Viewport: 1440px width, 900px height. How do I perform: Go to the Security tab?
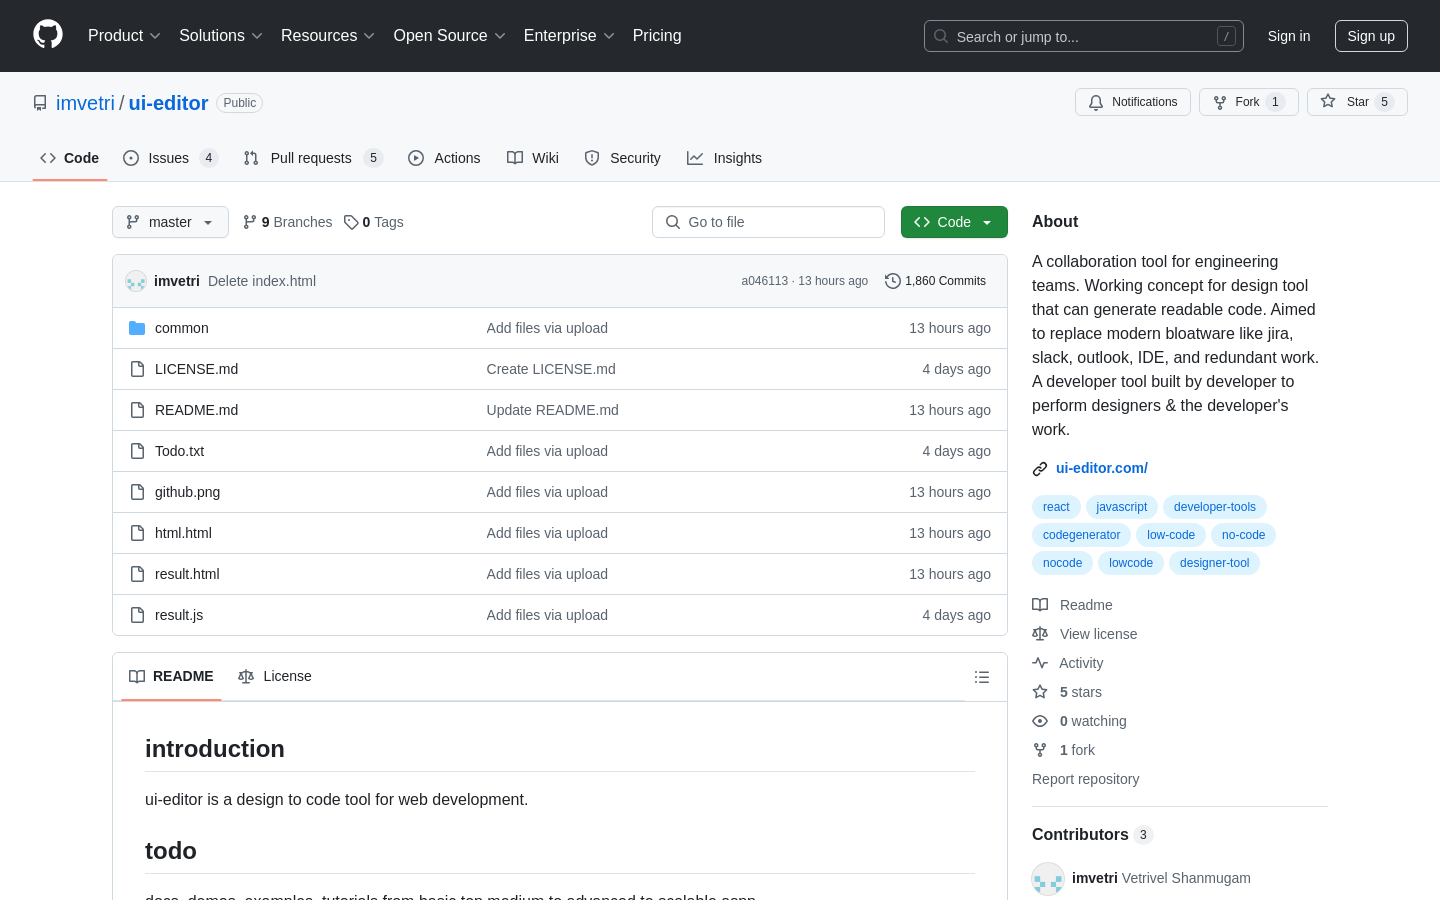pyautogui.click(x=622, y=158)
